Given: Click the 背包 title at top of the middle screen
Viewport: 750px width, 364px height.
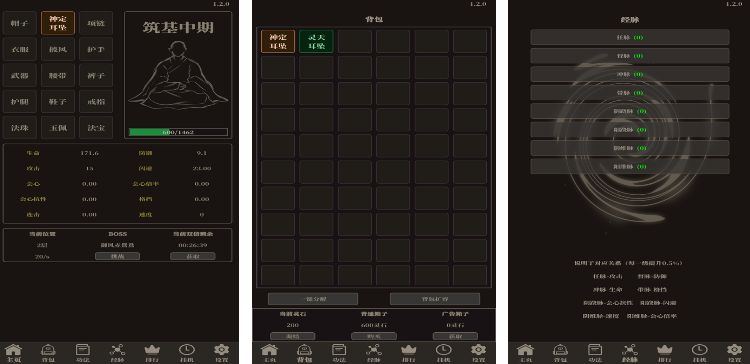Looking at the screenshot, I should 374,20.
